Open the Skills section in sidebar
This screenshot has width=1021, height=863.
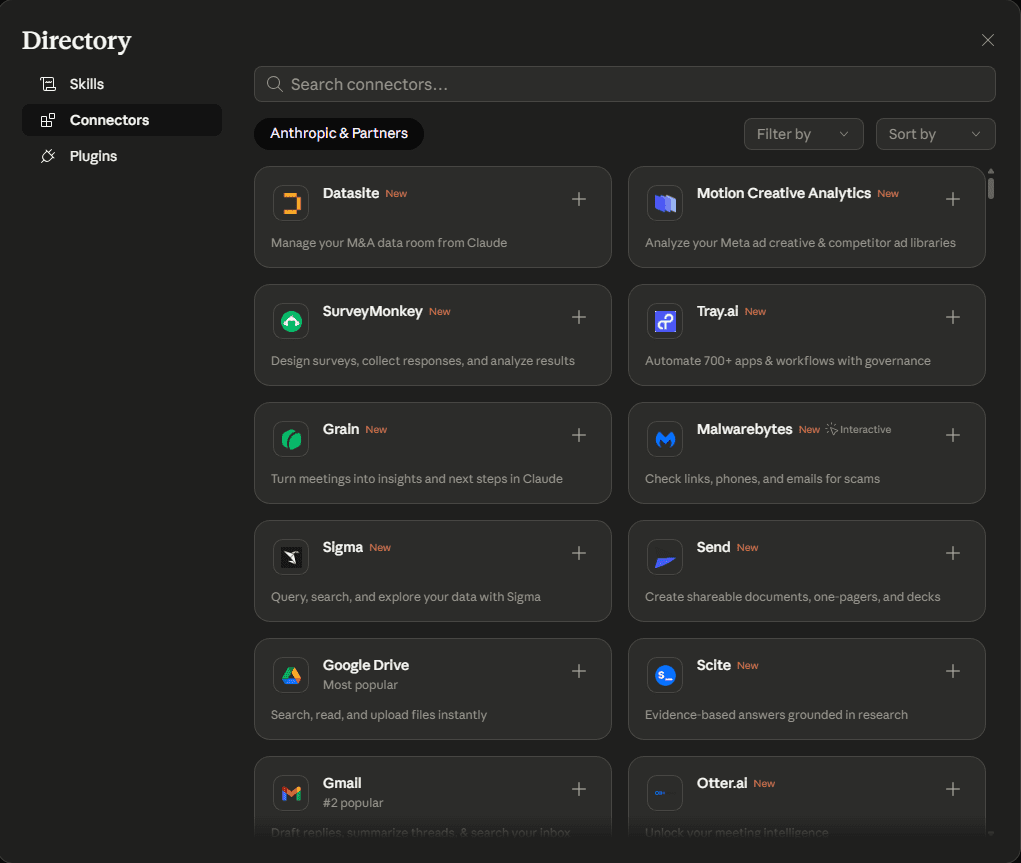(x=122, y=84)
